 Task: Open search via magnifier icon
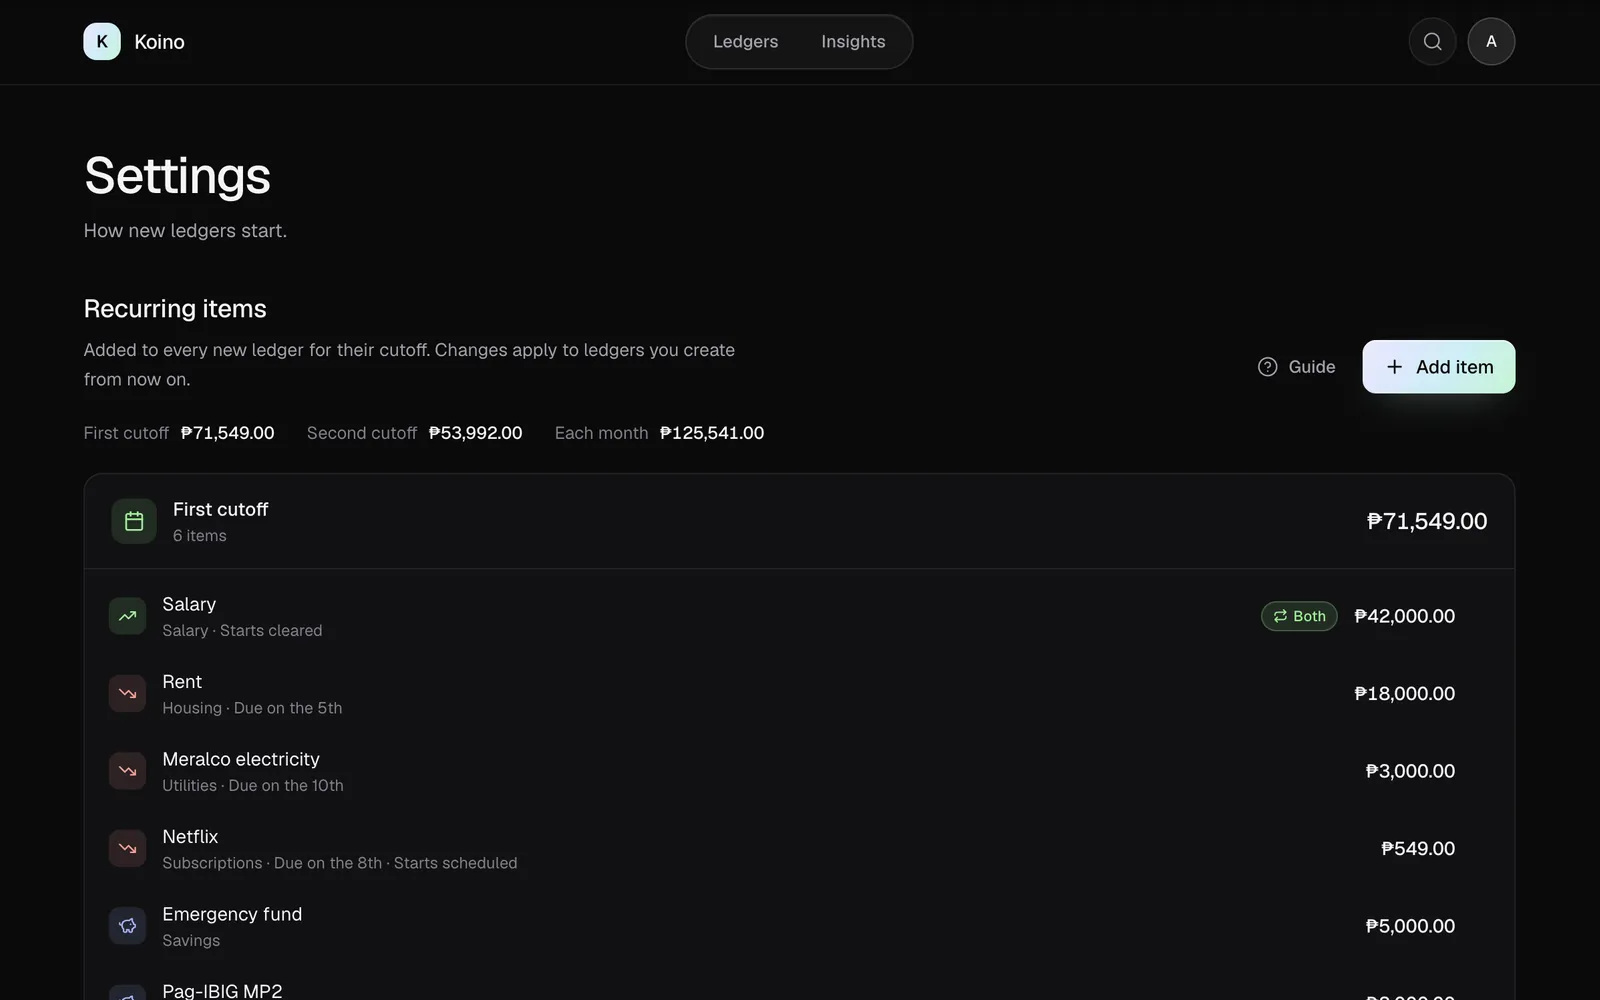click(1432, 42)
